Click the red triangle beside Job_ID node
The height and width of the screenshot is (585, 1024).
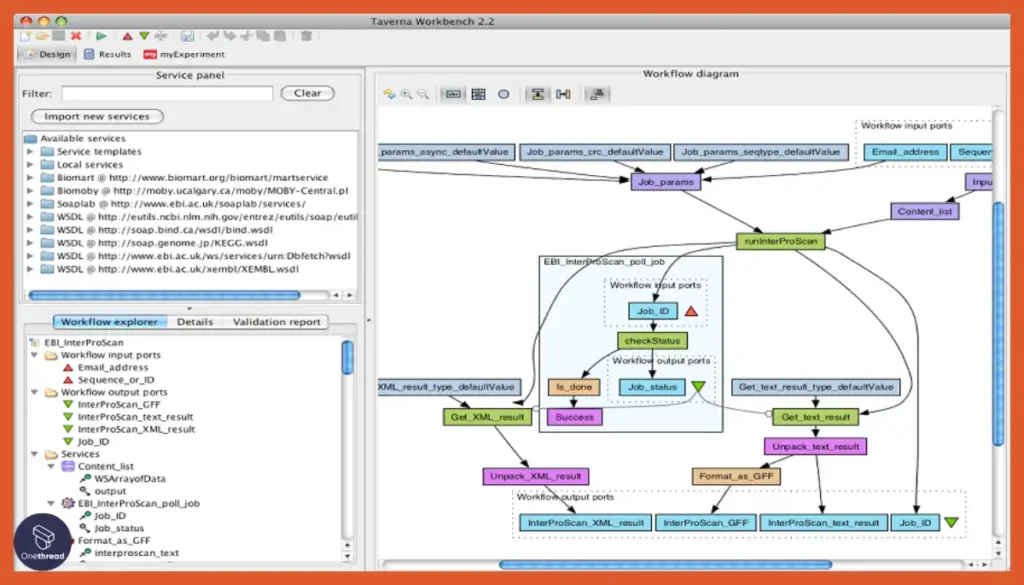[x=691, y=311]
